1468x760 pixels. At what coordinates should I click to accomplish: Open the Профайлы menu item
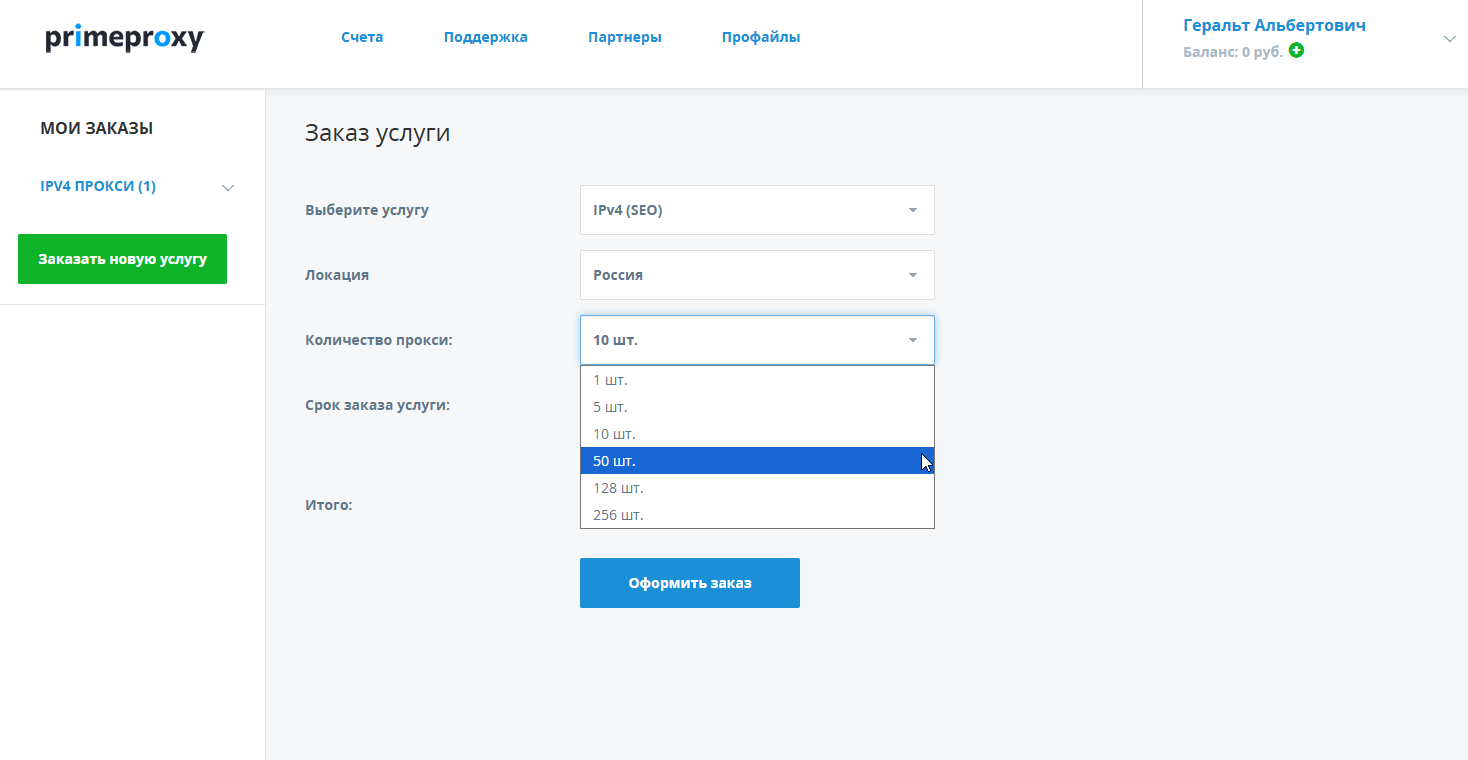(x=761, y=37)
